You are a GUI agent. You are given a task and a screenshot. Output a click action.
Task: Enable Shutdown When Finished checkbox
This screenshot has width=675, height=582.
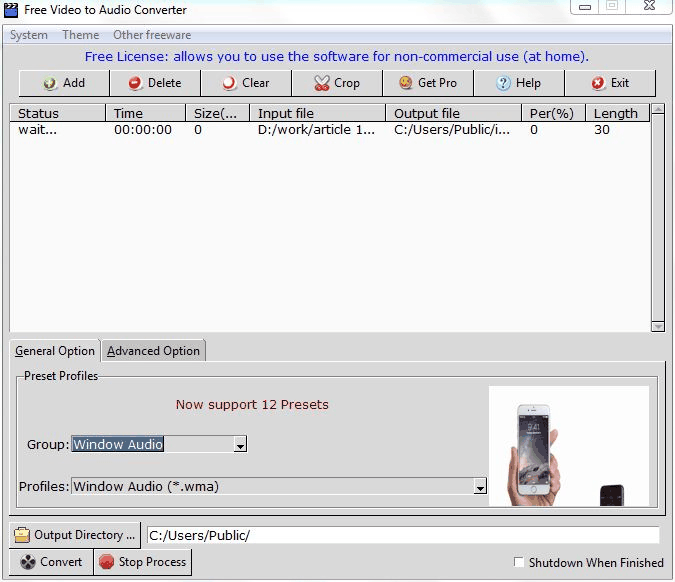click(x=519, y=562)
